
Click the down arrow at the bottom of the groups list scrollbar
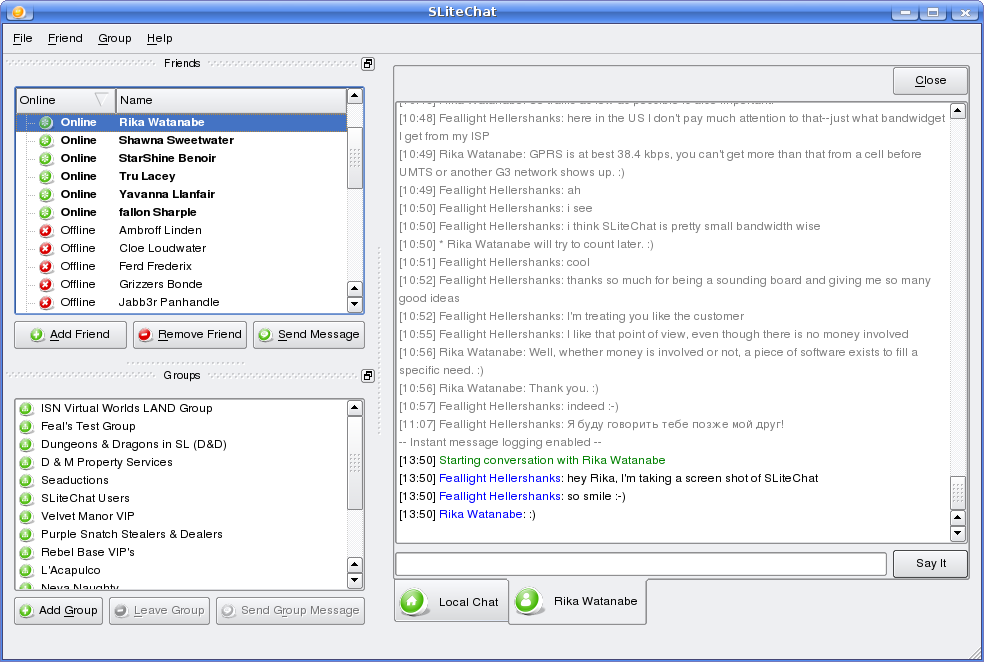click(355, 580)
